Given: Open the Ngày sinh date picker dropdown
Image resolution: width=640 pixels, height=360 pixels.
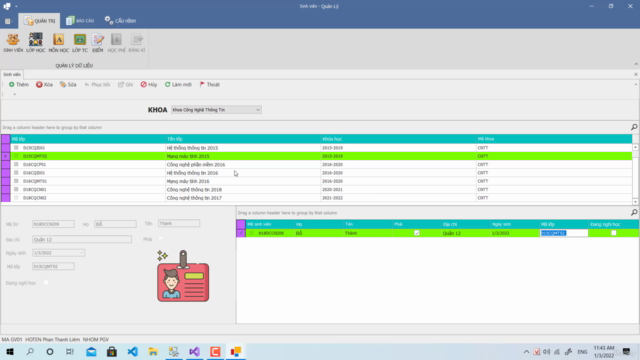Looking at the screenshot, I should [x=82, y=253].
